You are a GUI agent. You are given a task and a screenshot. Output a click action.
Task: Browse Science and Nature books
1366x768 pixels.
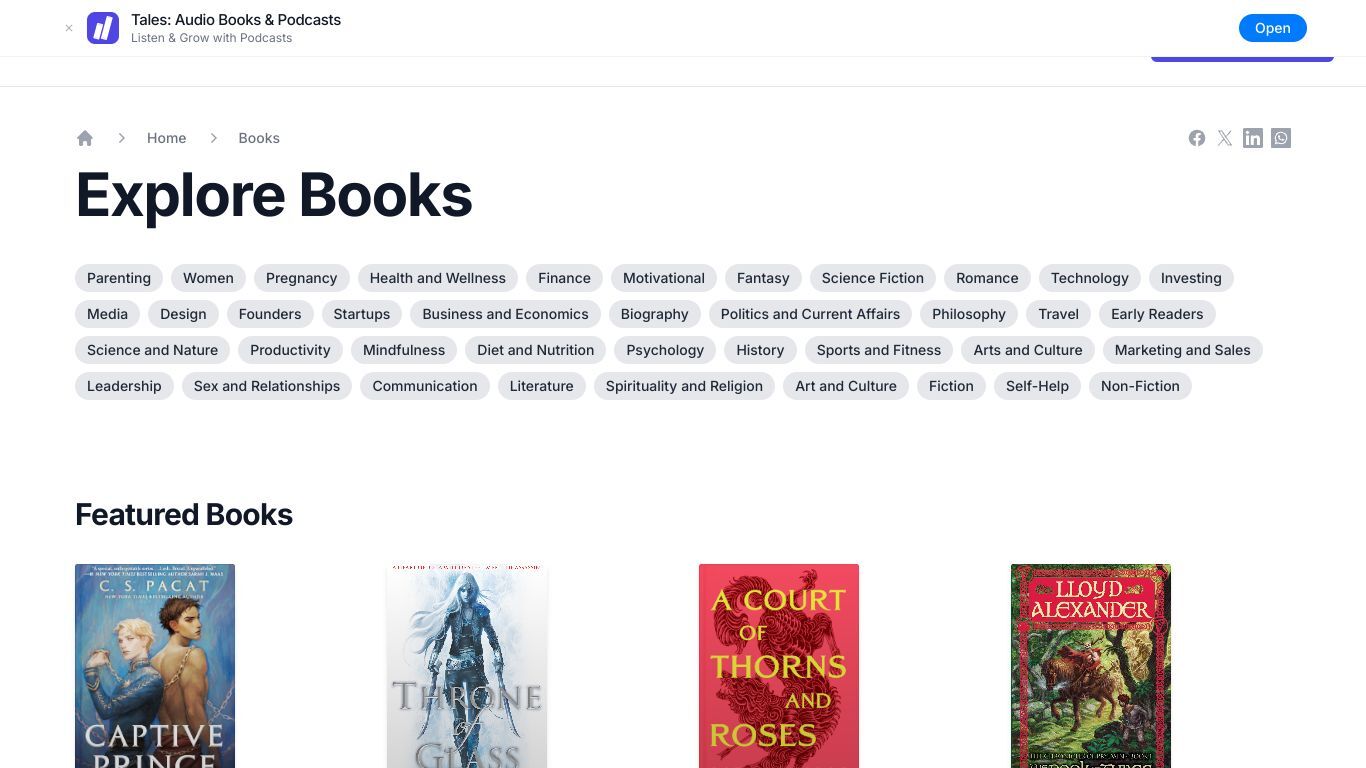[152, 350]
